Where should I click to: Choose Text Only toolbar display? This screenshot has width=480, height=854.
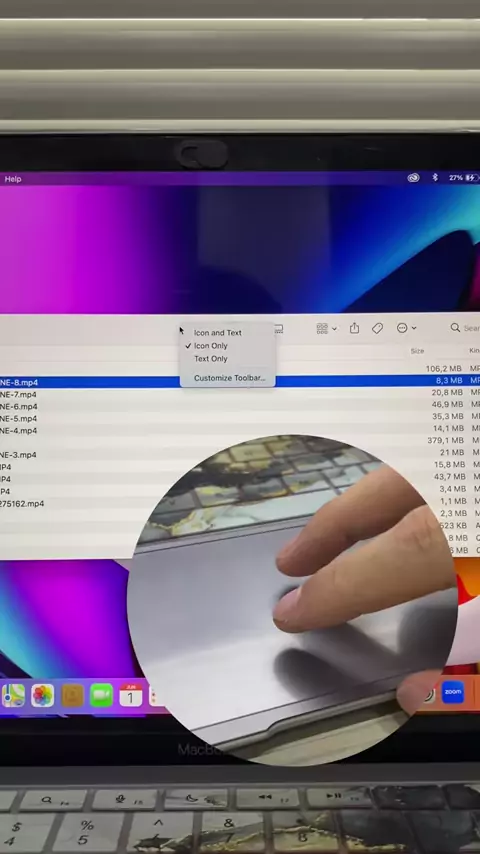(210, 359)
